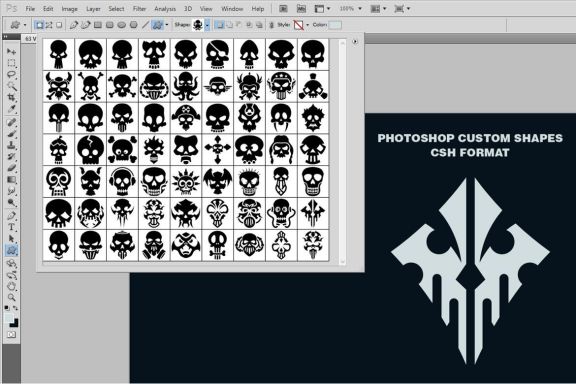The image size is (576, 384).
Task: Open the layer Style picker dropdown
Action: click(307, 25)
